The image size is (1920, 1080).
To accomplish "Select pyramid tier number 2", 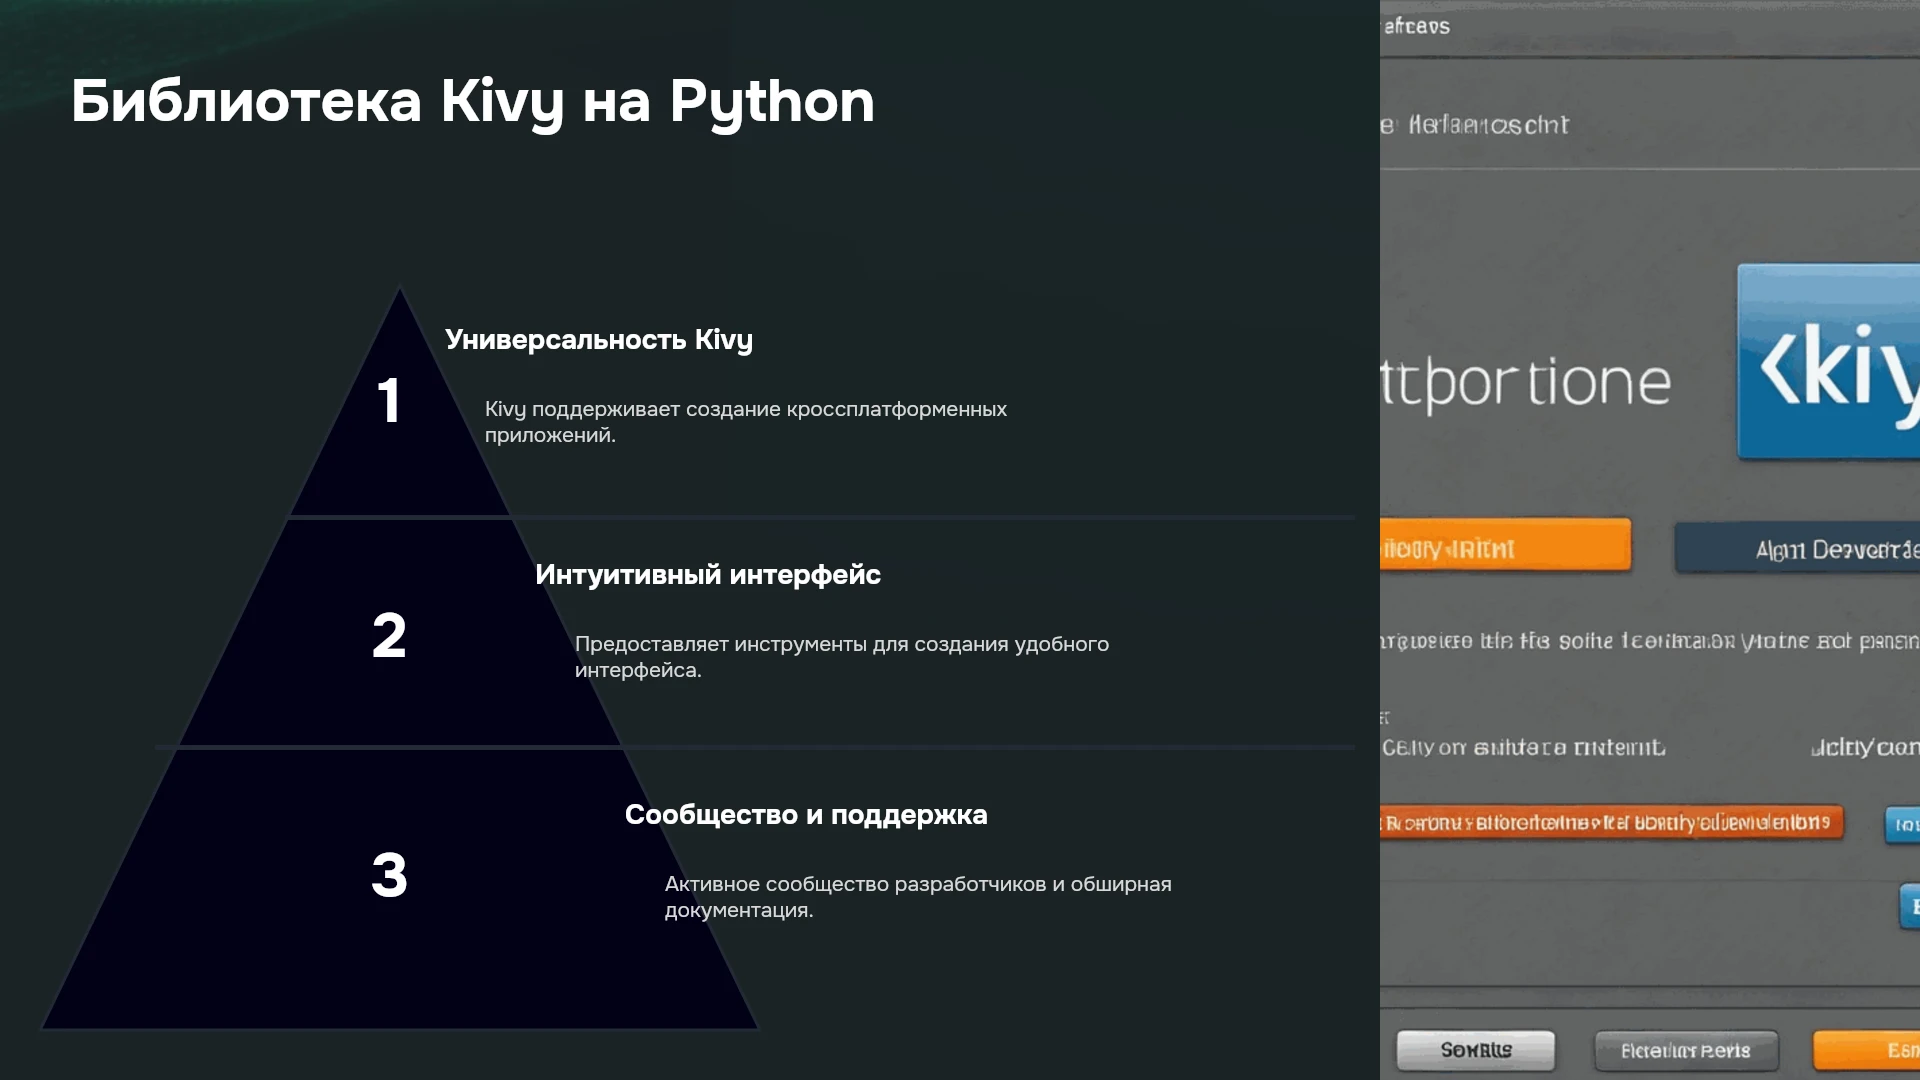I will coord(400,633).
